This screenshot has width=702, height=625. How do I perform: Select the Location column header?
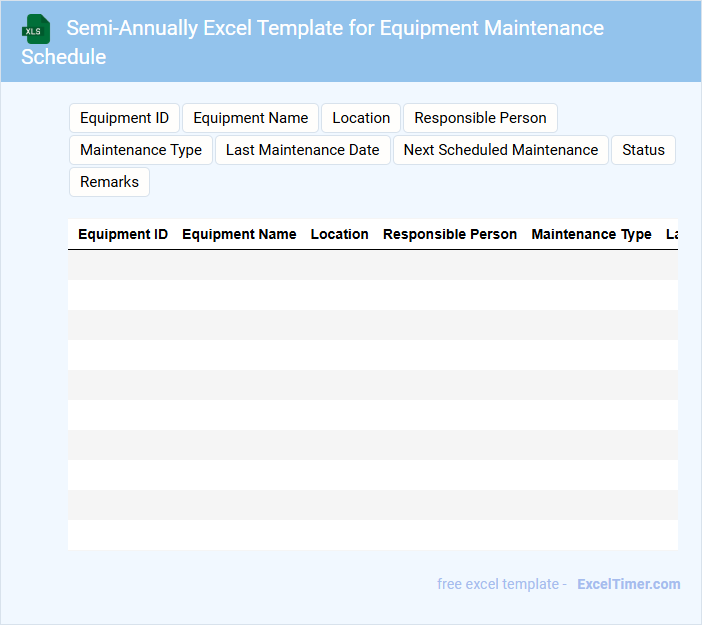click(340, 234)
